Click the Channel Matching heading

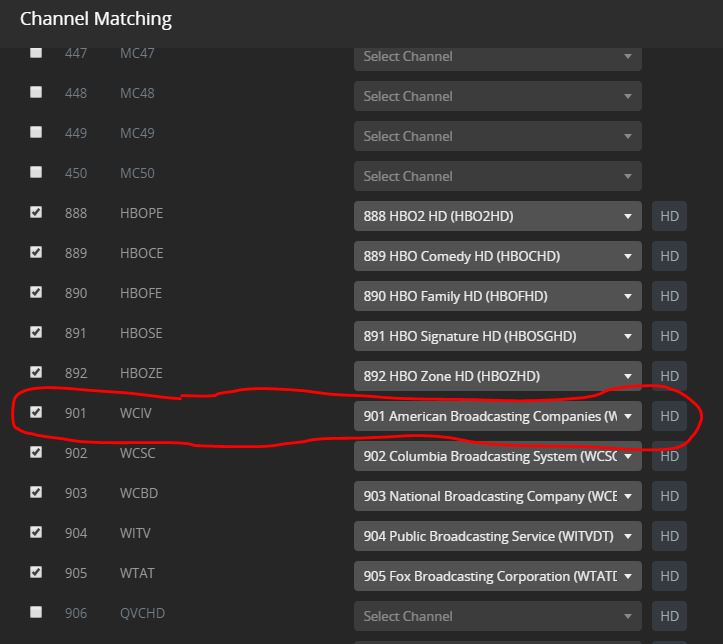coord(96,19)
